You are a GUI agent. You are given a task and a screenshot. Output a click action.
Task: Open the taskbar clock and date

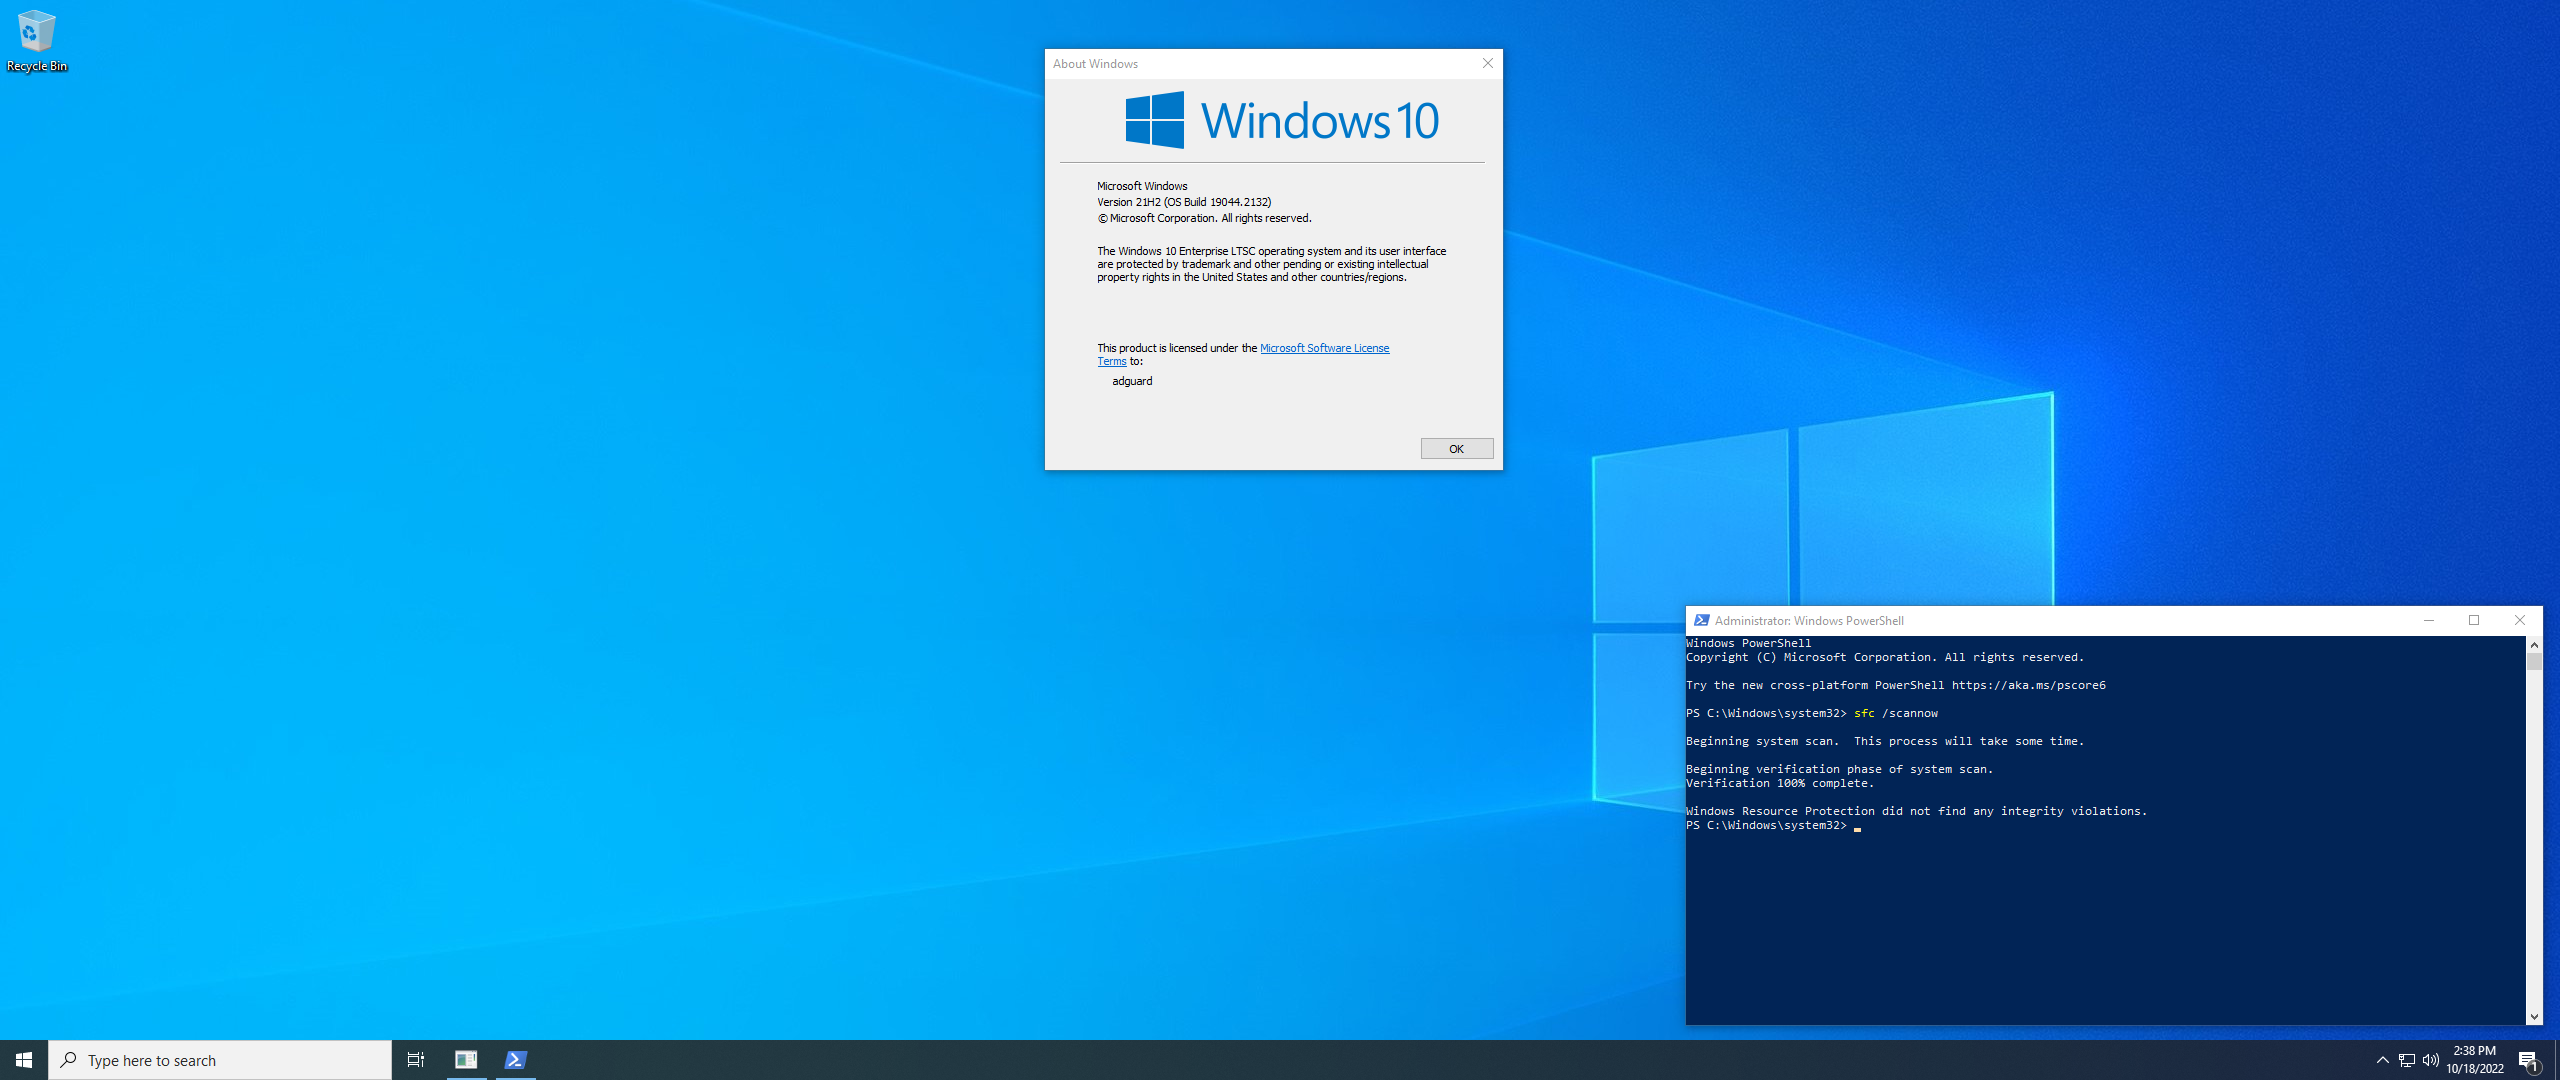tap(2475, 1060)
